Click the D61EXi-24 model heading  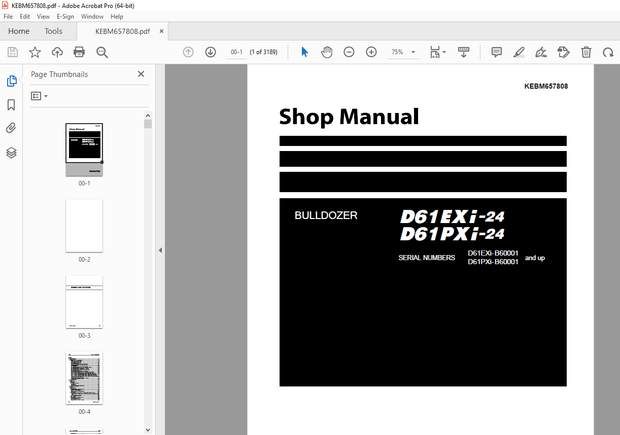click(452, 216)
